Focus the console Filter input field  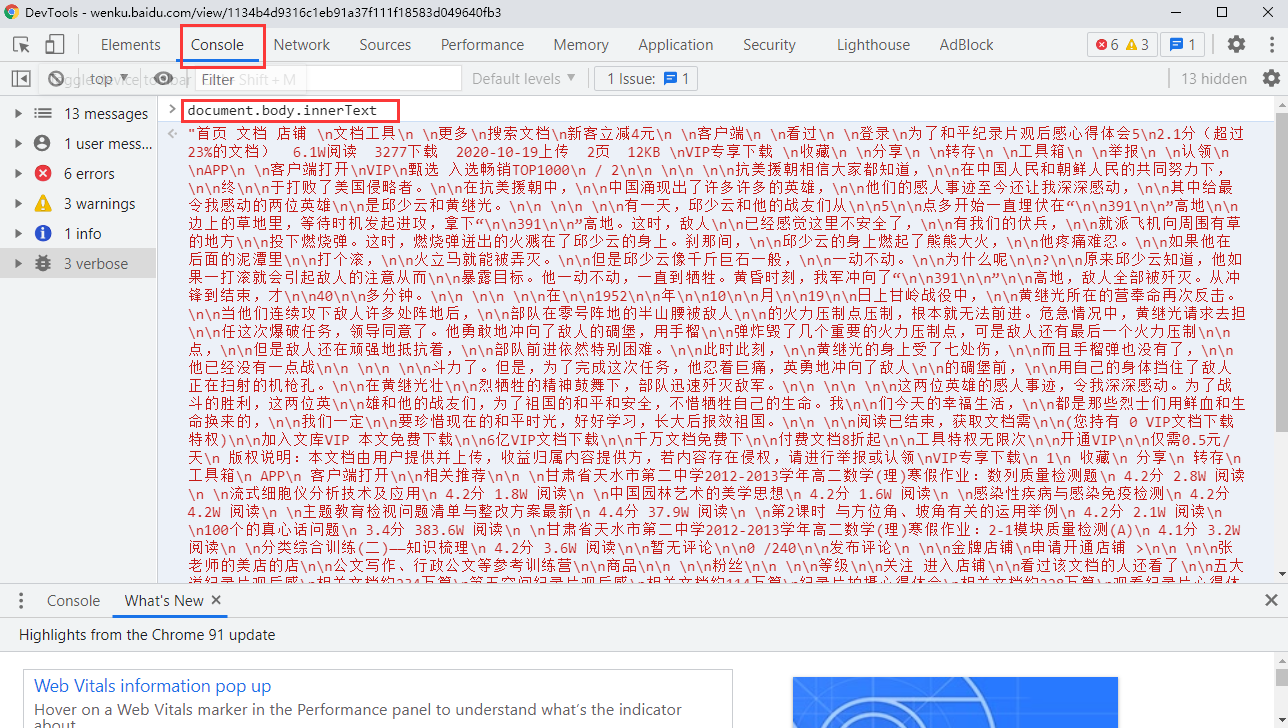pyautogui.click(x=329, y=79)
